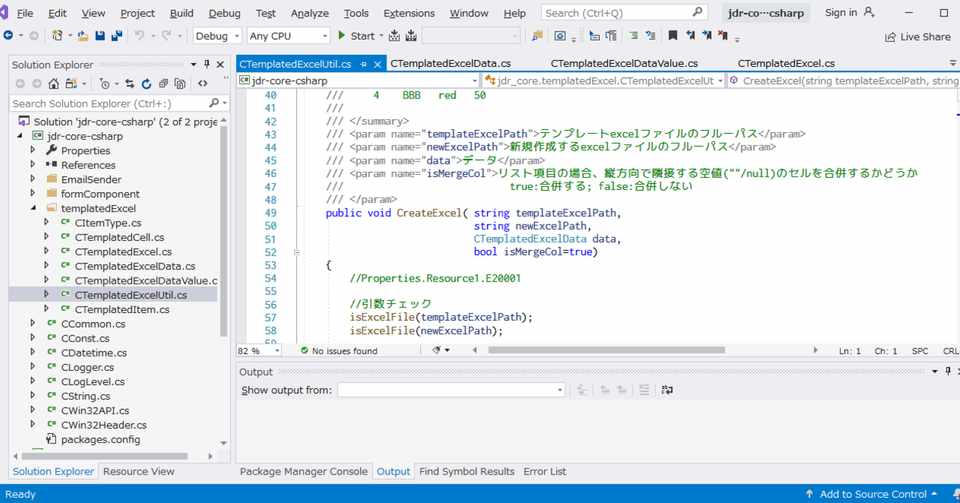Click View Code icon in Solution Explorer
The image size is (960, 503).
click(203, 84)
